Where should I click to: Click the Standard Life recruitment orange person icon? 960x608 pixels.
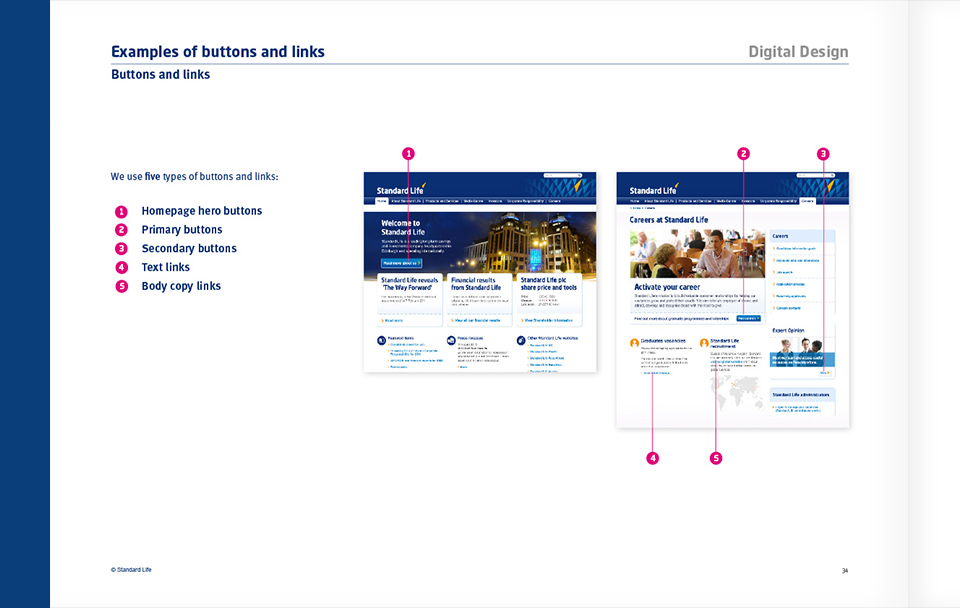pyautogui.click(x=704, y=343)
